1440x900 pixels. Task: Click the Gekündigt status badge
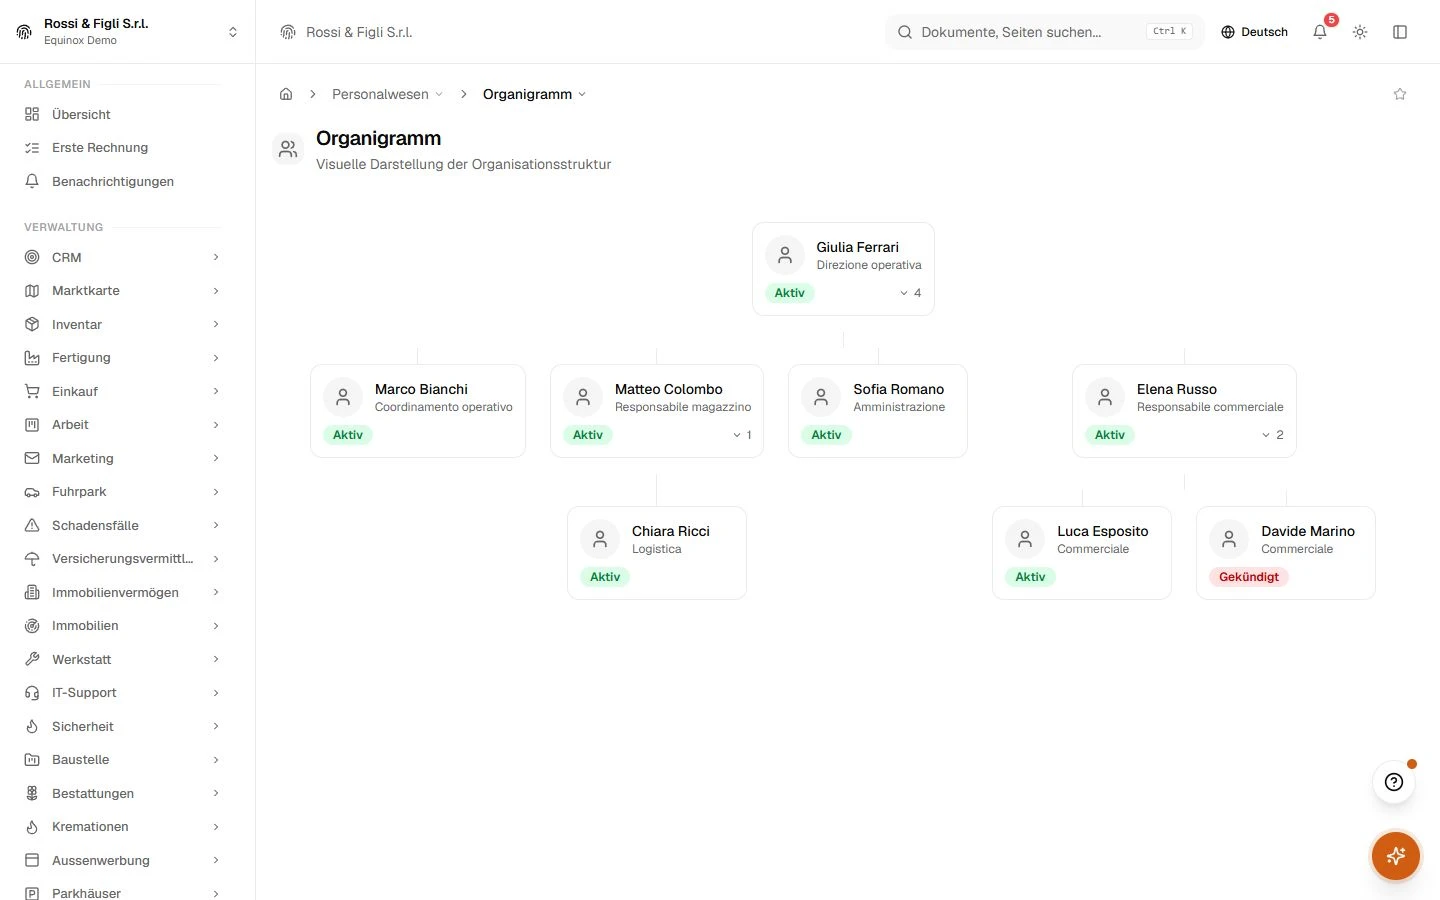click(1249, 577)
